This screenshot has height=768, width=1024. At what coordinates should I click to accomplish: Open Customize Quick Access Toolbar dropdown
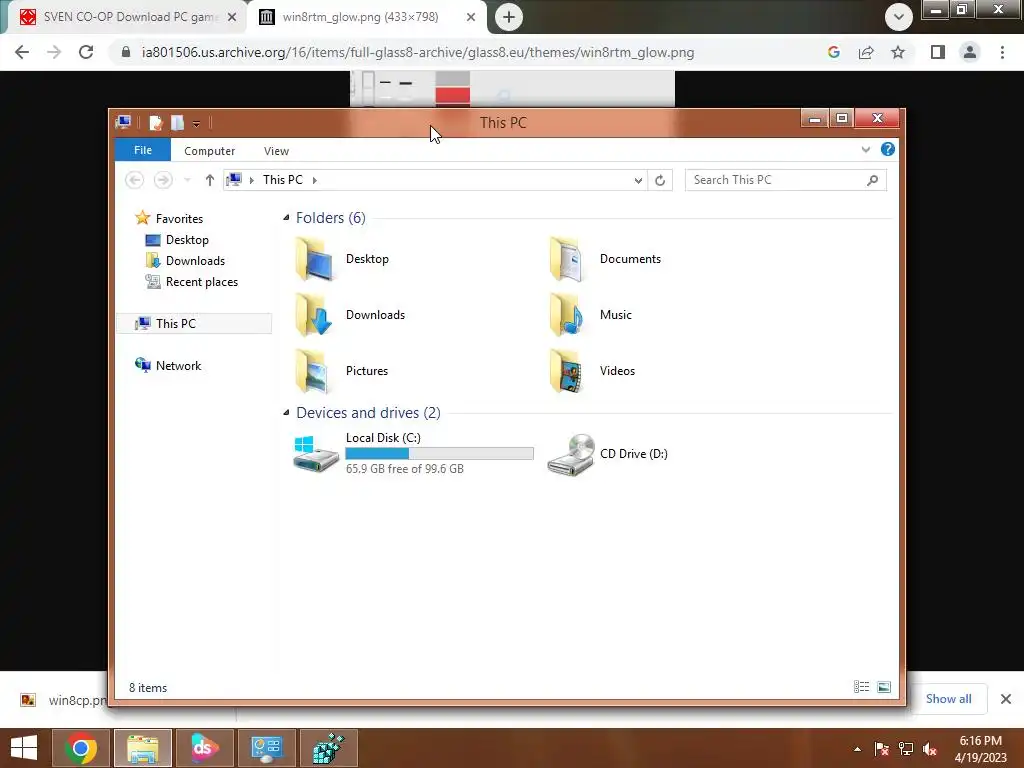[x=196, y=123]
